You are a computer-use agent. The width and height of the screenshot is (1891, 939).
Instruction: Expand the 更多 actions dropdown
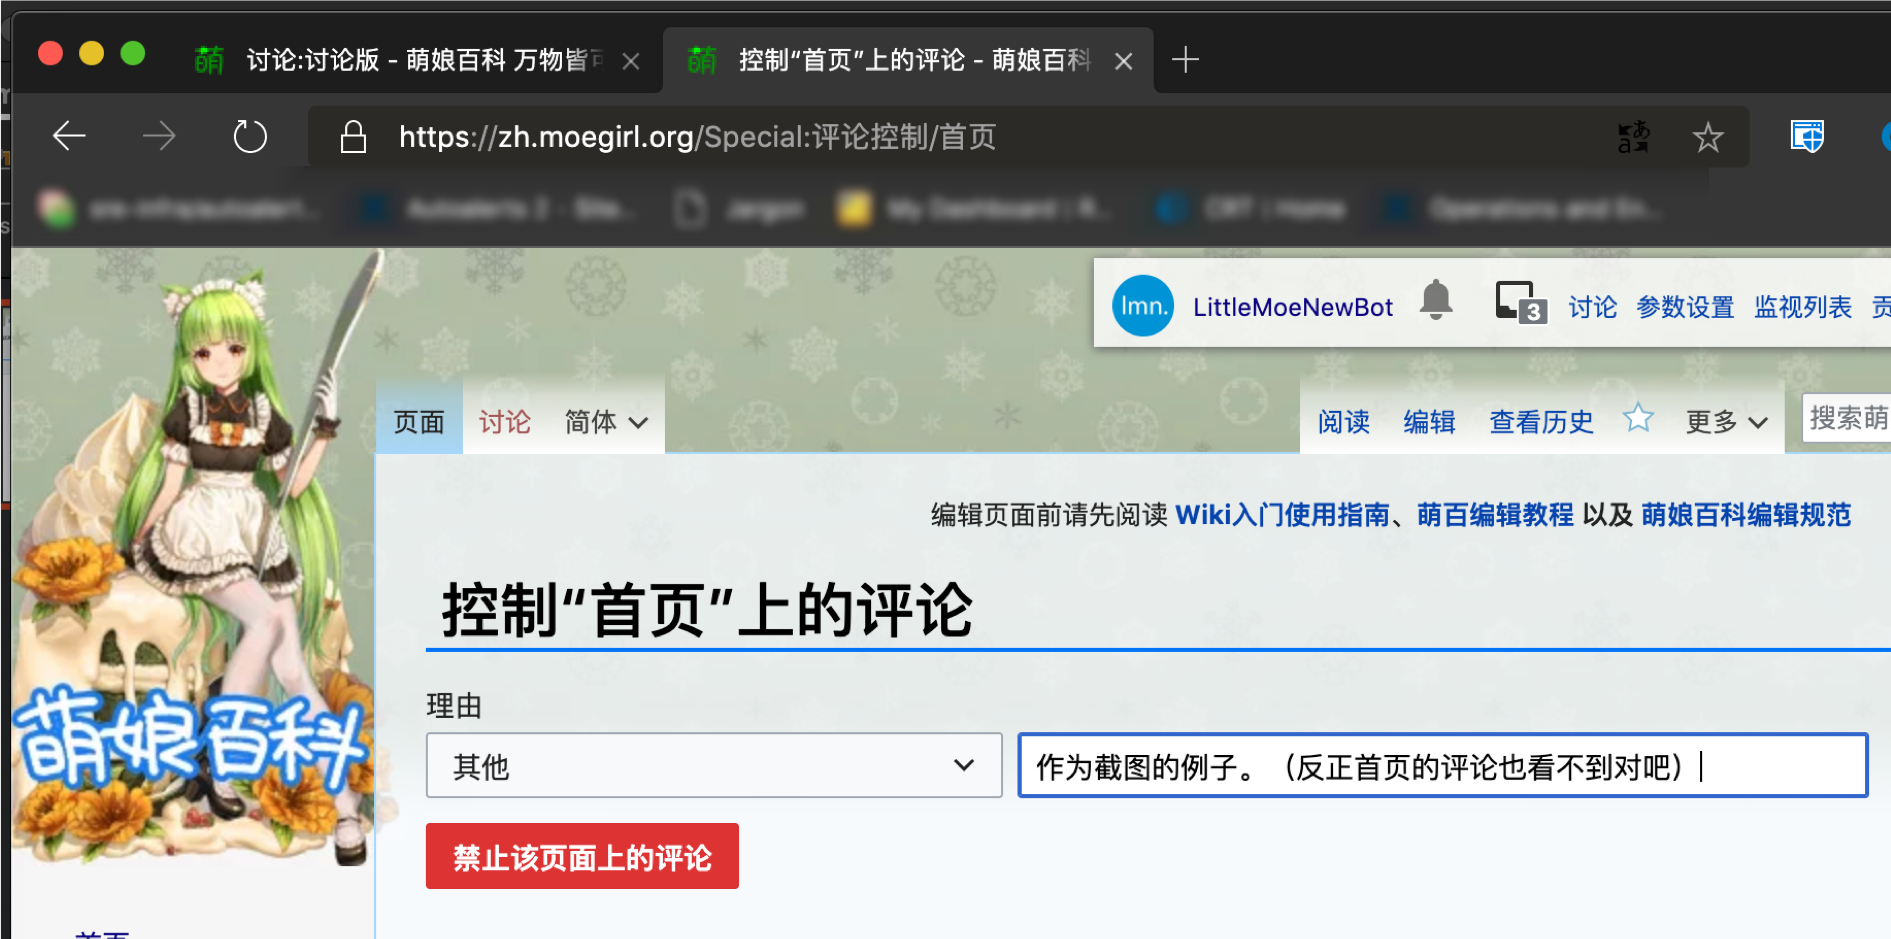click(1726, 423)
